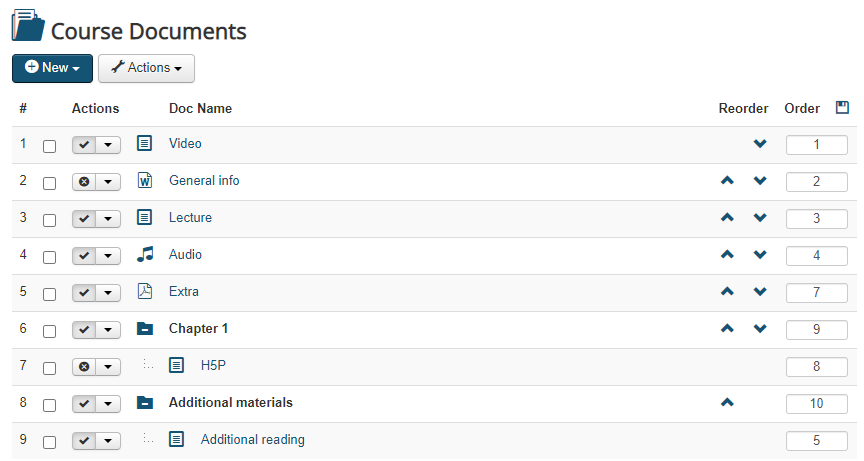The width and height of the screenshot is (864, 461).
Task: Collapse the Additional materials folder
Action: 144,403
